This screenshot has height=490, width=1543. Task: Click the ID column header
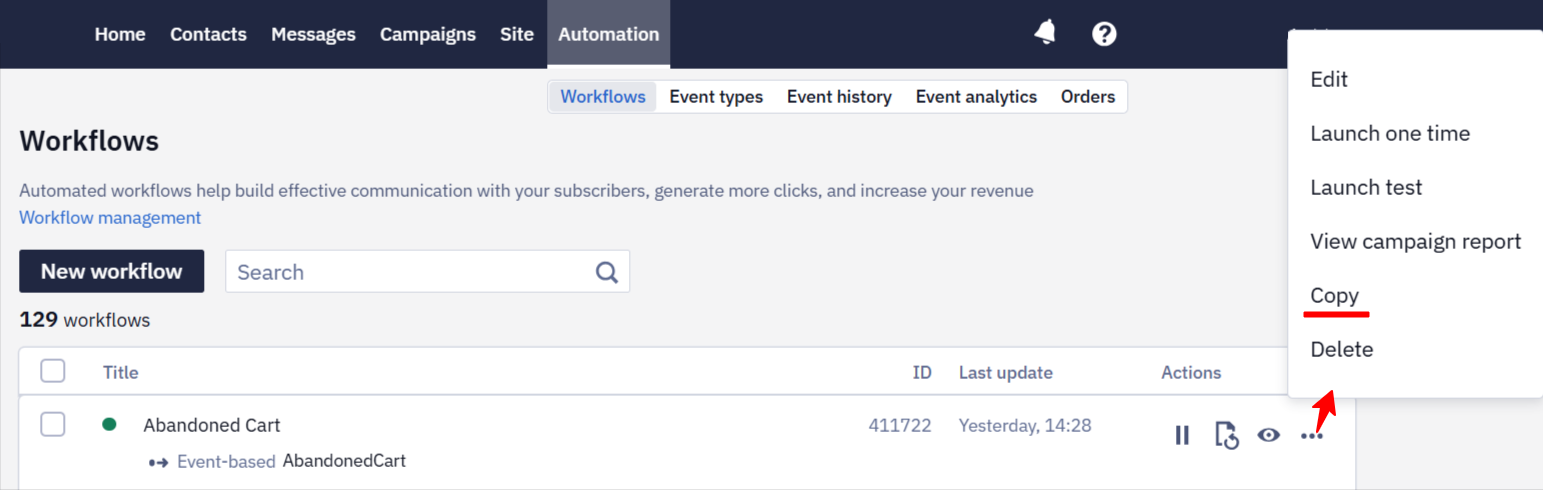(922, 372)
